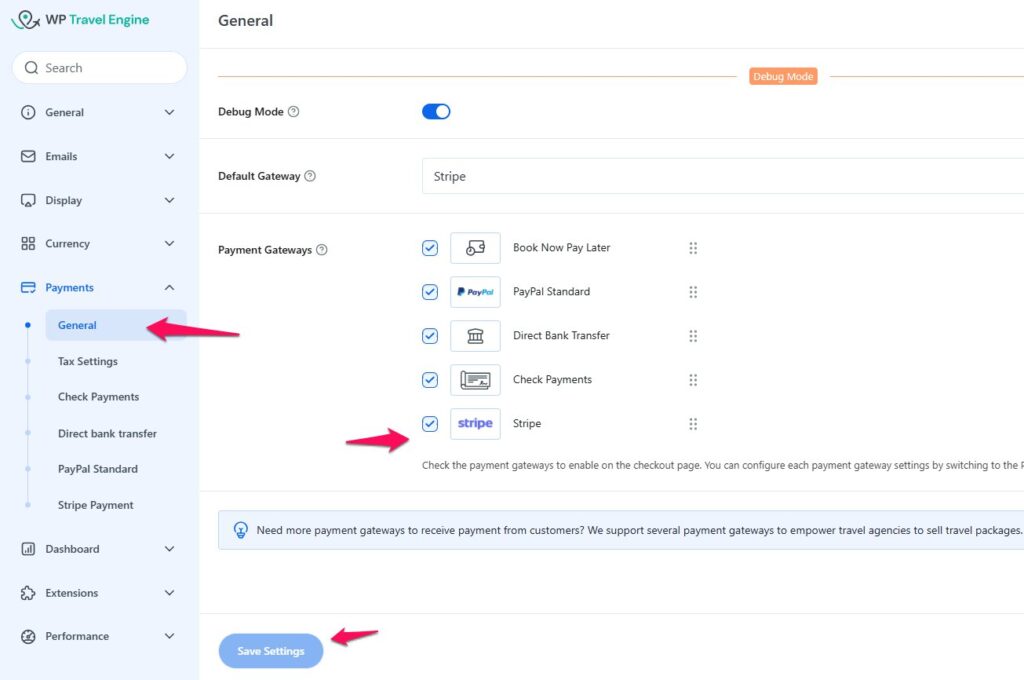Image resolution: width=1024 pixels, height=680 pixels.
Task: Click the Default Gateway help icon
Action: click(310, 176)
